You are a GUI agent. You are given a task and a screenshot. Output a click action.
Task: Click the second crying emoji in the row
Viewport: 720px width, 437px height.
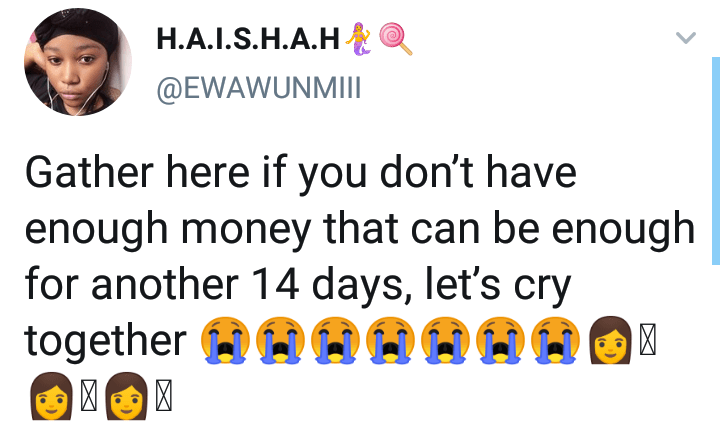click(280, 340)
